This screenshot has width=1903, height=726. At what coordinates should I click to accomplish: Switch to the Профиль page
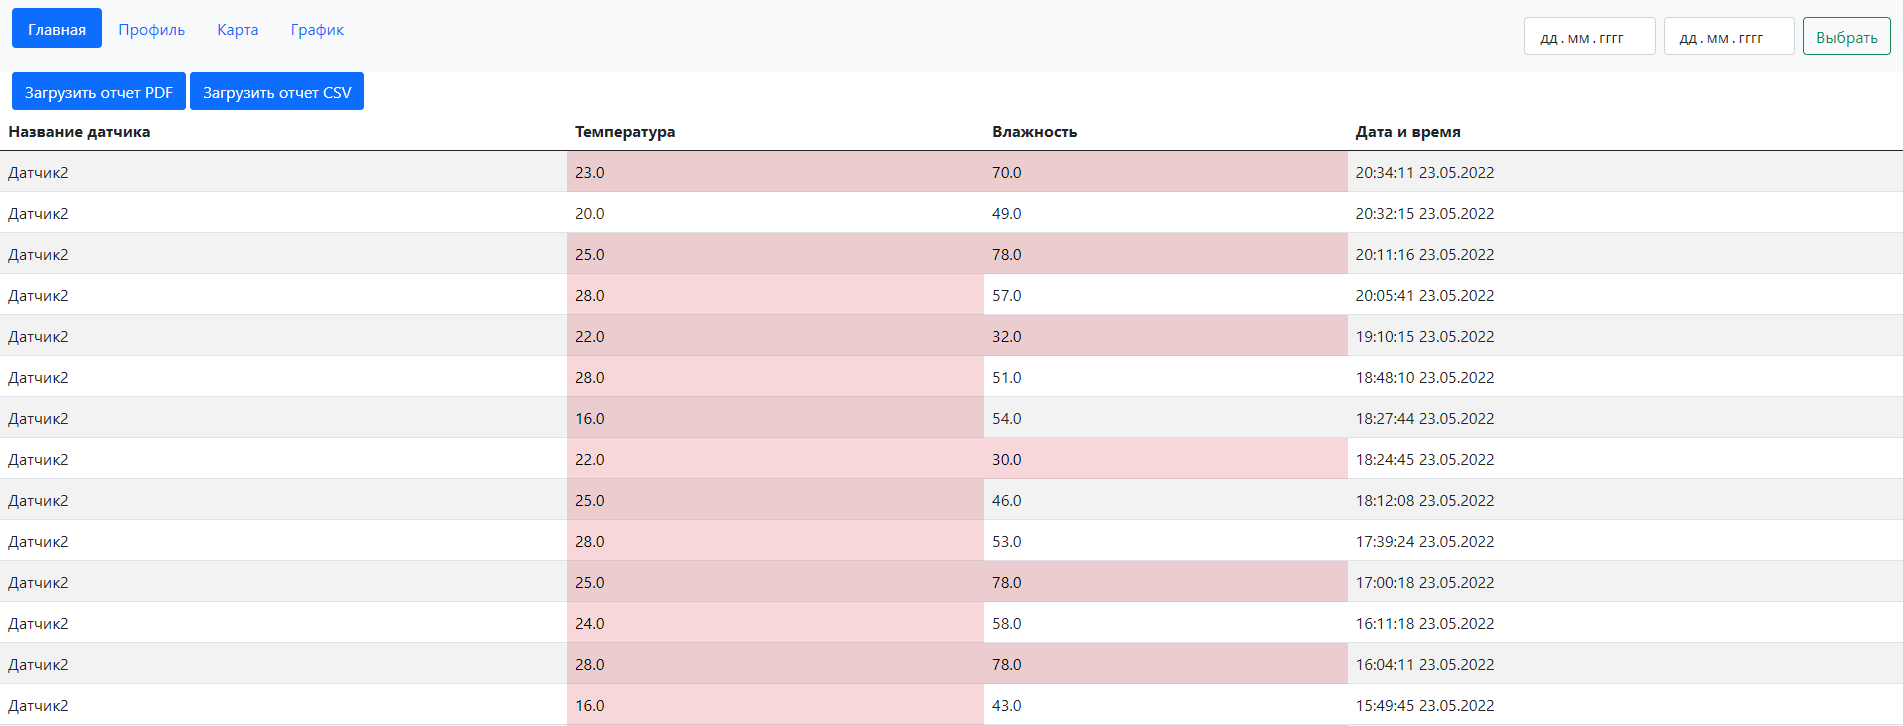tap(151, 29)
